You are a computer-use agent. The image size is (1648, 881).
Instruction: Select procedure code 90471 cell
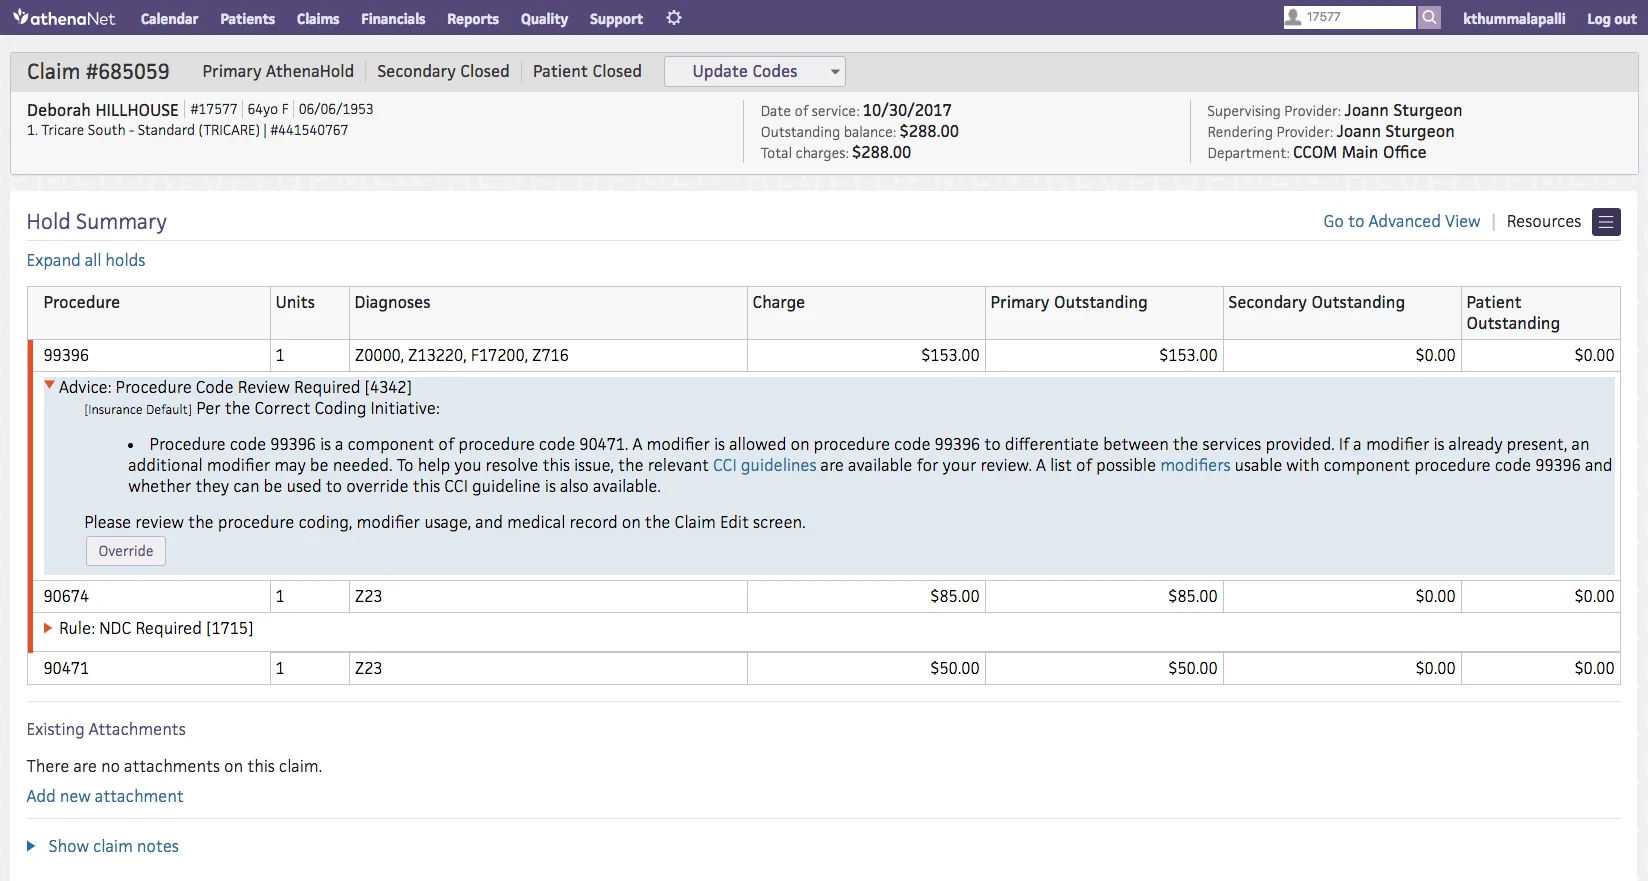pyautogui.click(x=150, y=668)
